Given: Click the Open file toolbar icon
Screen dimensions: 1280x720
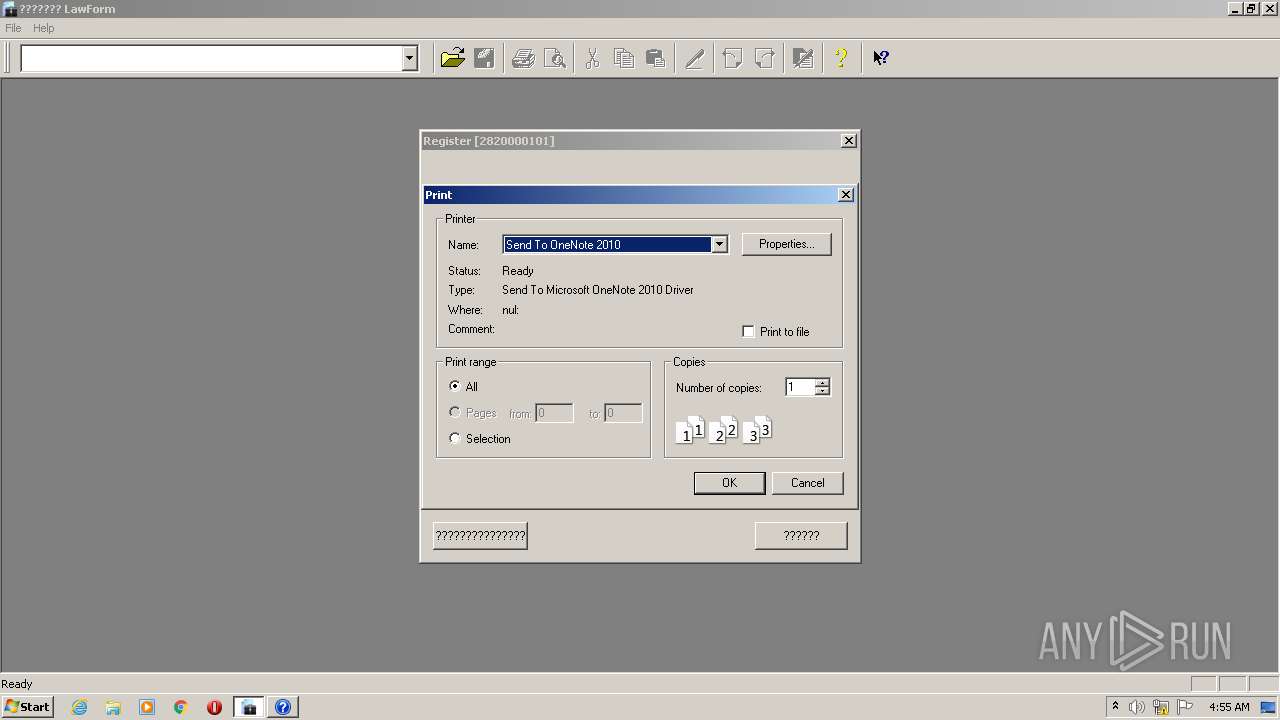Looking at the screenshot, I should pyautogui.click(x=453, y=58).
